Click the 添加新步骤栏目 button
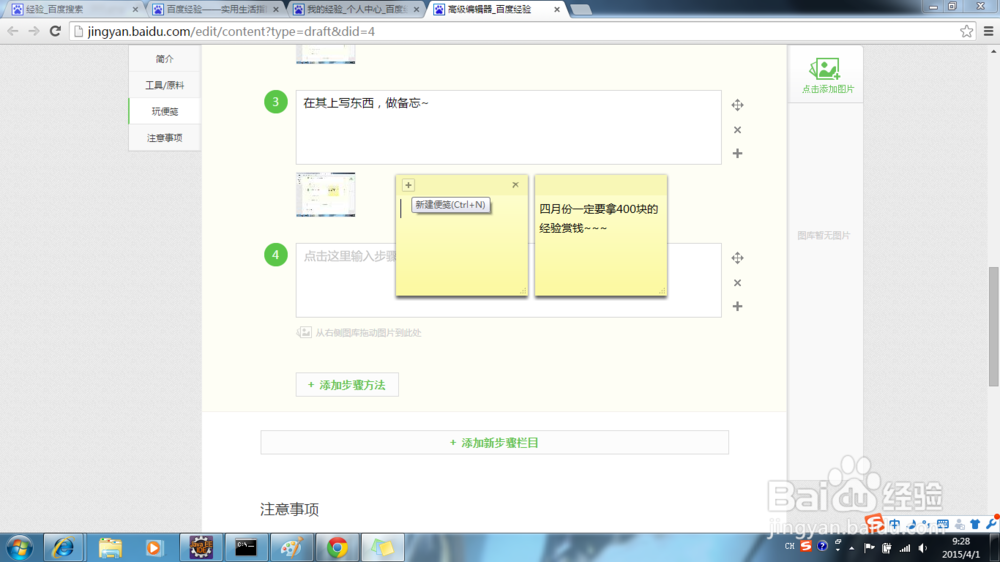This screenshot has height=562, width=1000. (494, 442)
